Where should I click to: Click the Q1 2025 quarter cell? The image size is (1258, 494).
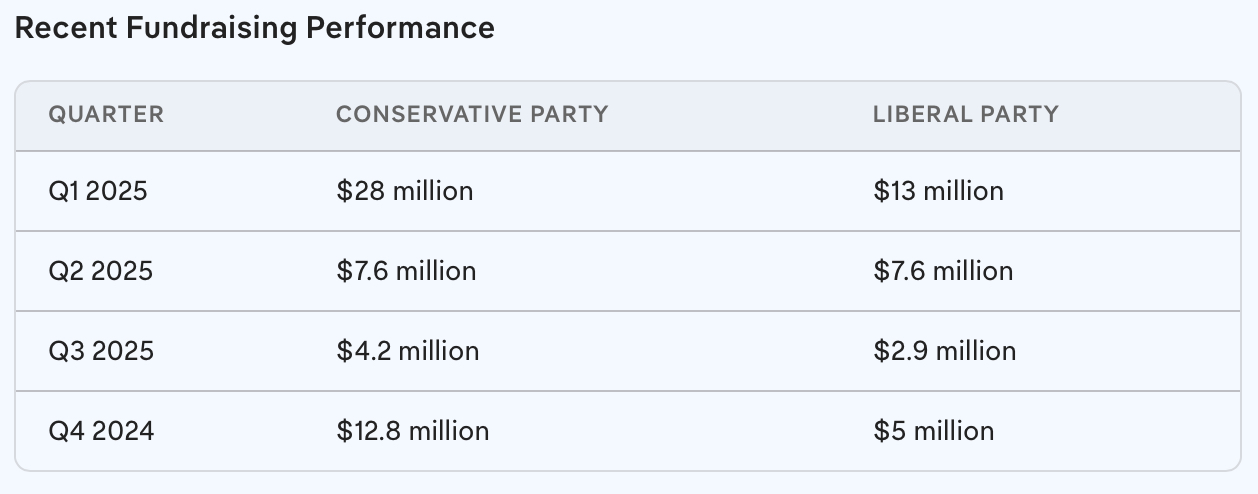pos(98,191)
